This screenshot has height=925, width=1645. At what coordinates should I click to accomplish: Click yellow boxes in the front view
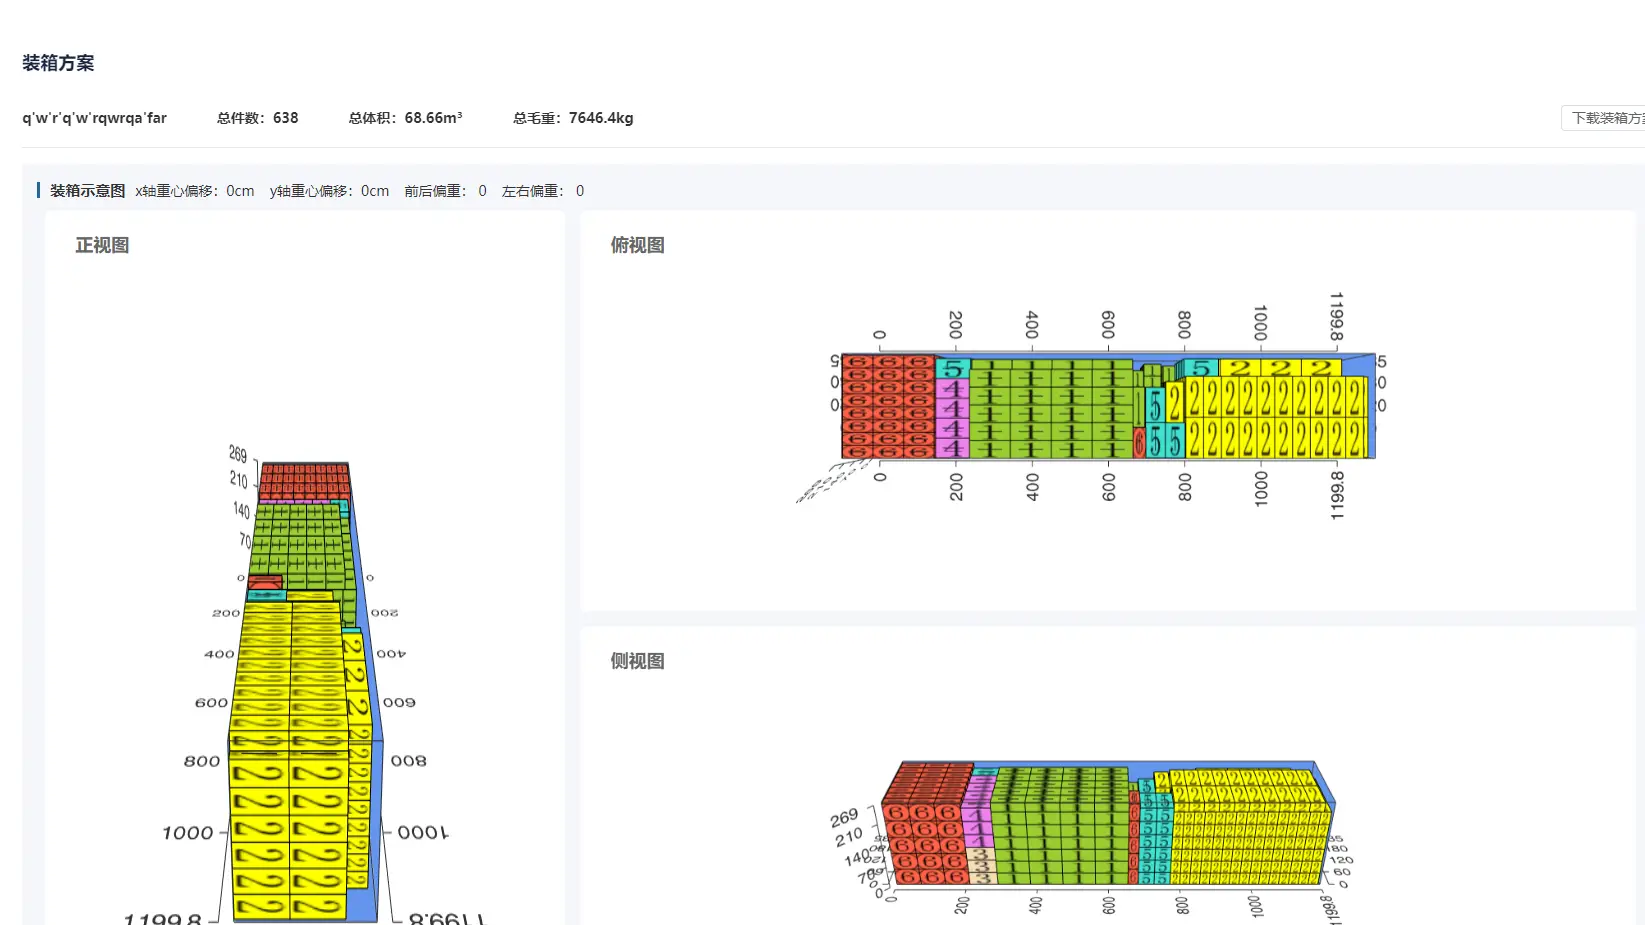tap(290, 758)
